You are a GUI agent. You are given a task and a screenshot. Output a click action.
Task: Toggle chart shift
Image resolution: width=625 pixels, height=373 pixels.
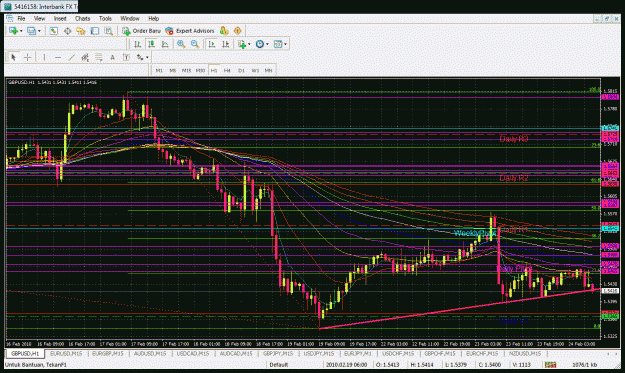(x=225, y=44)
